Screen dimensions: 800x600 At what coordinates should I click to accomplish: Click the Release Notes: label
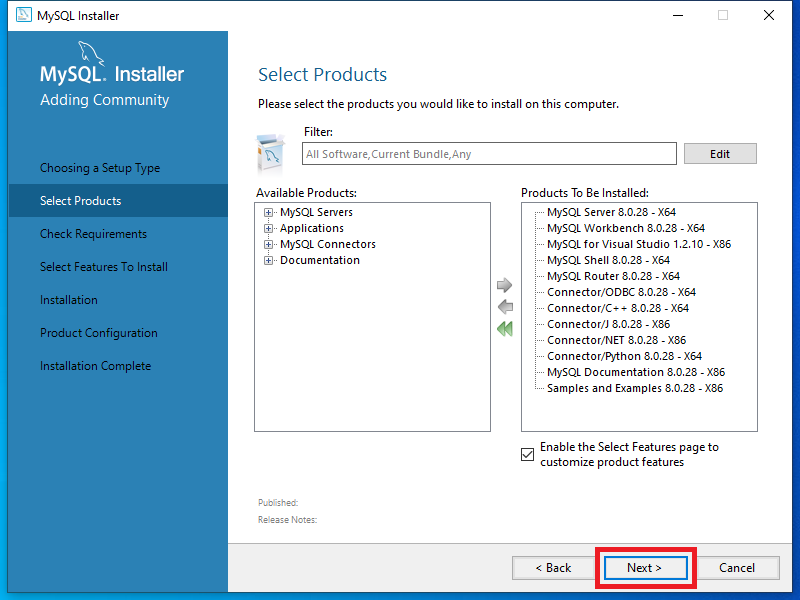point(287,520)
